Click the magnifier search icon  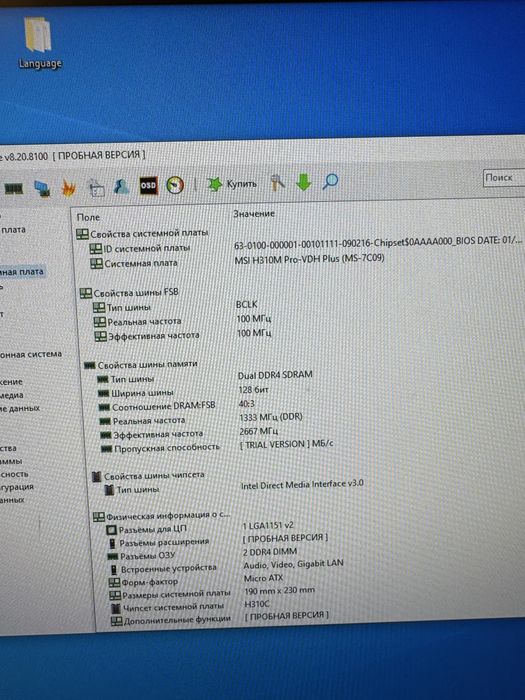point(330,181)
